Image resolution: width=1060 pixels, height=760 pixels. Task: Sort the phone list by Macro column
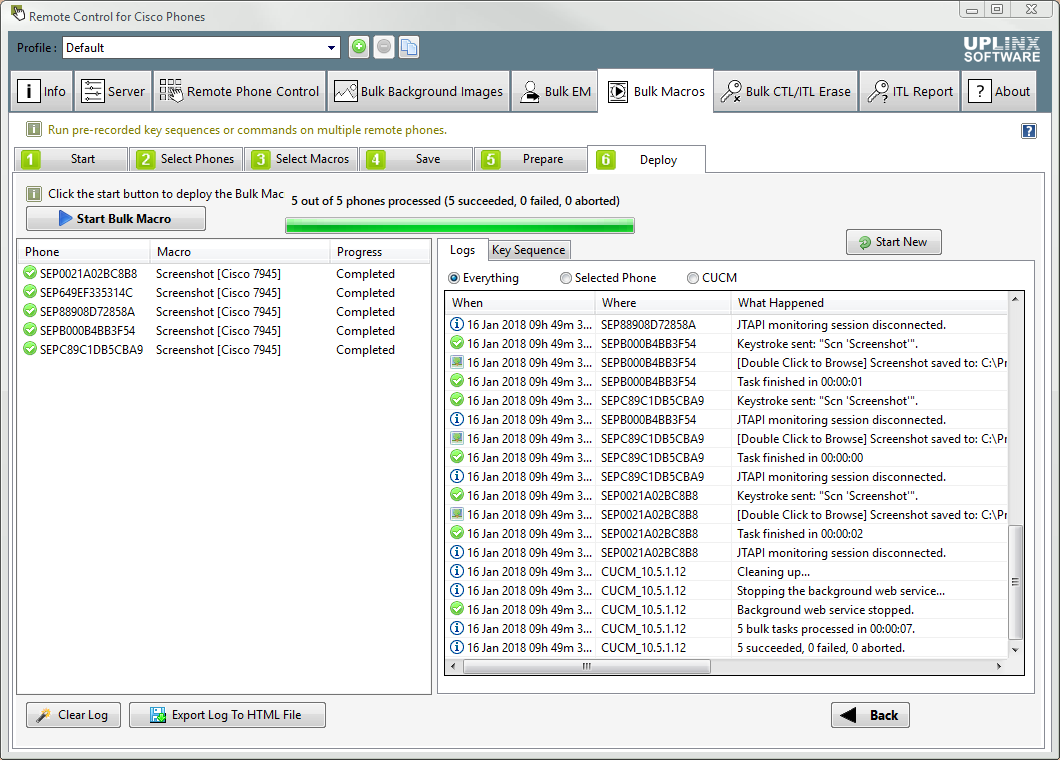click(x=240, y=252)
